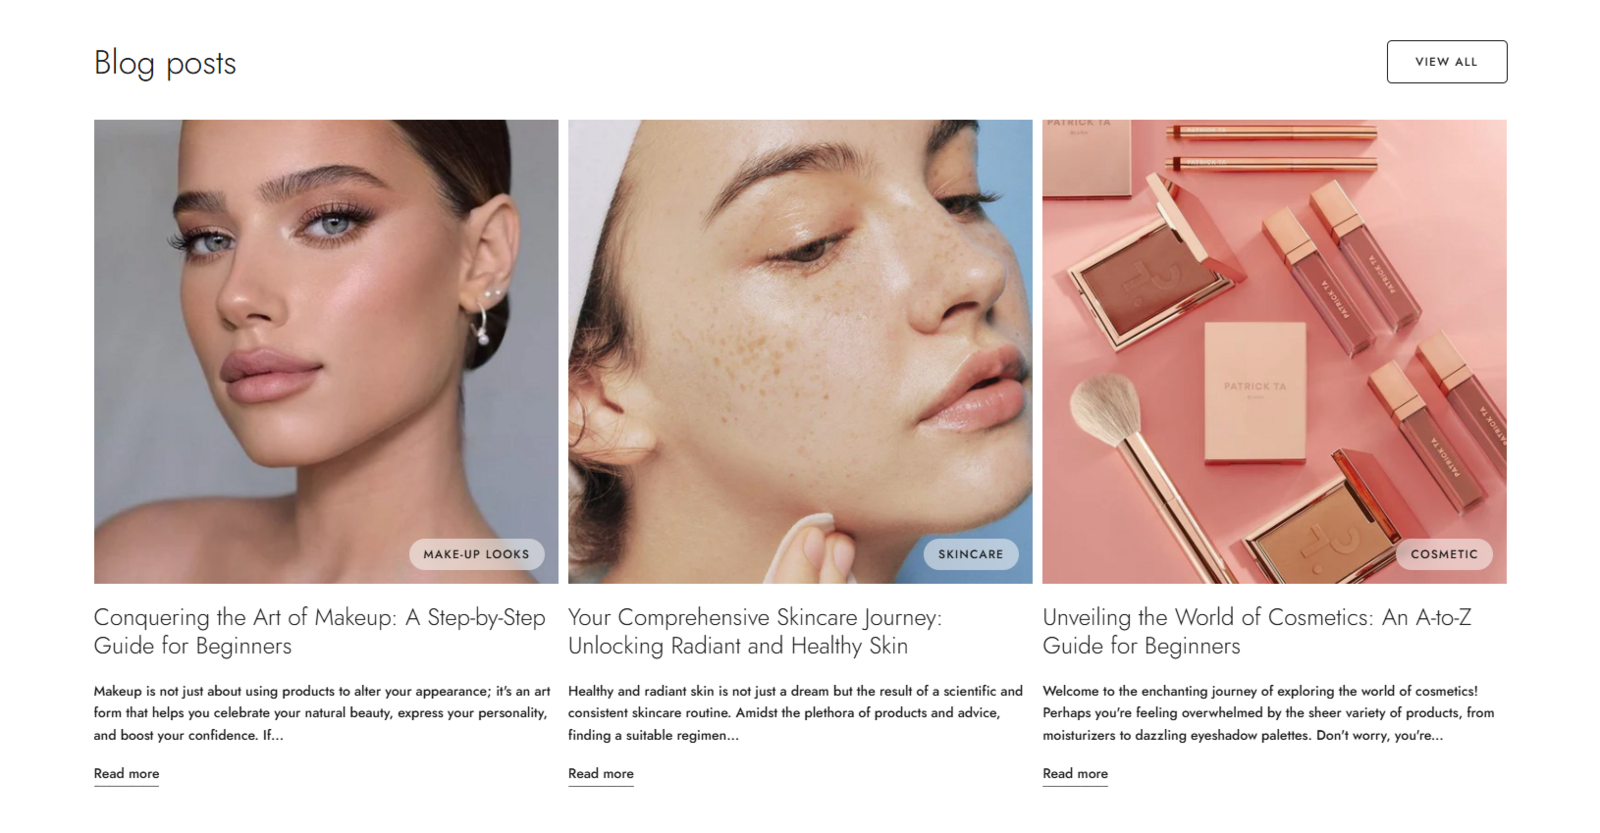This screenshot has width=1600, height=833.
Task: Click Read more under the makeup post
Action: (126, 774)
